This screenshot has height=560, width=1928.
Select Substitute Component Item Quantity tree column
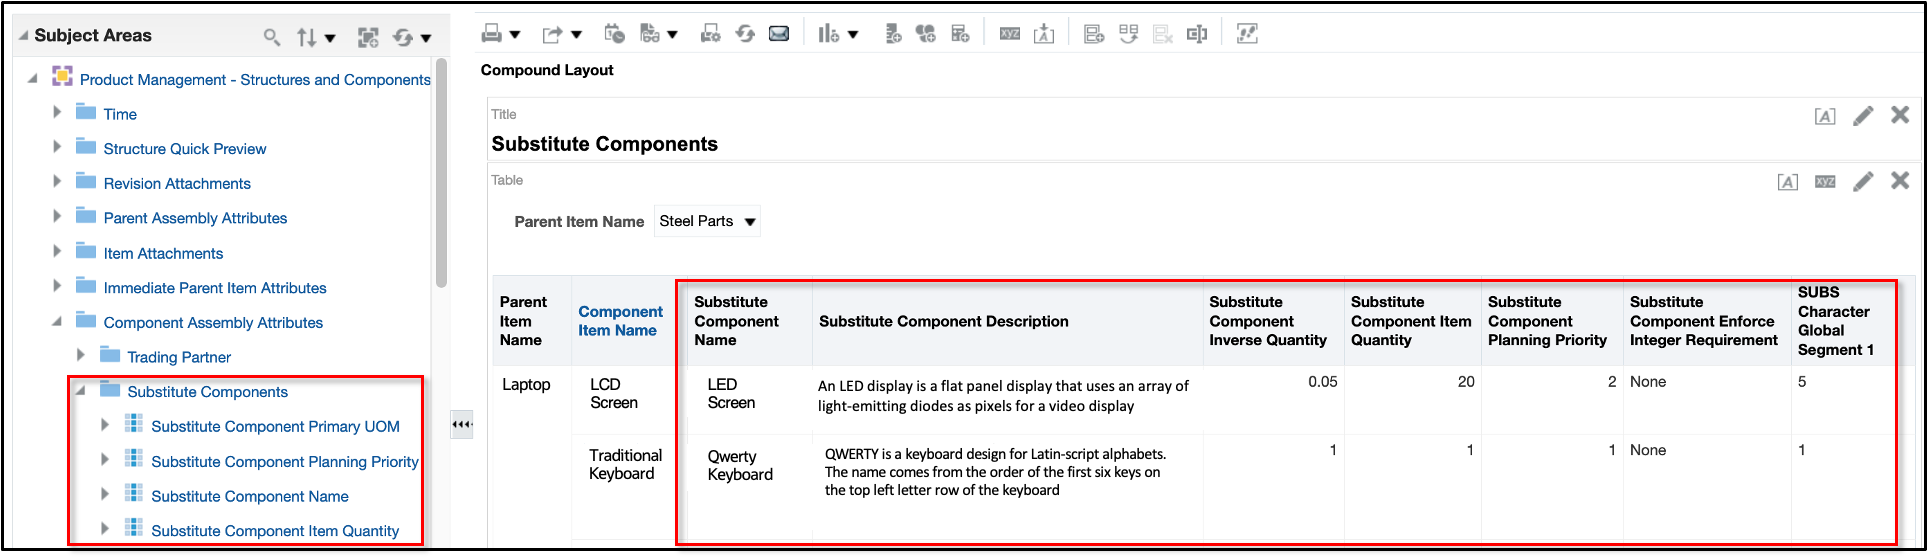point(275,531)
